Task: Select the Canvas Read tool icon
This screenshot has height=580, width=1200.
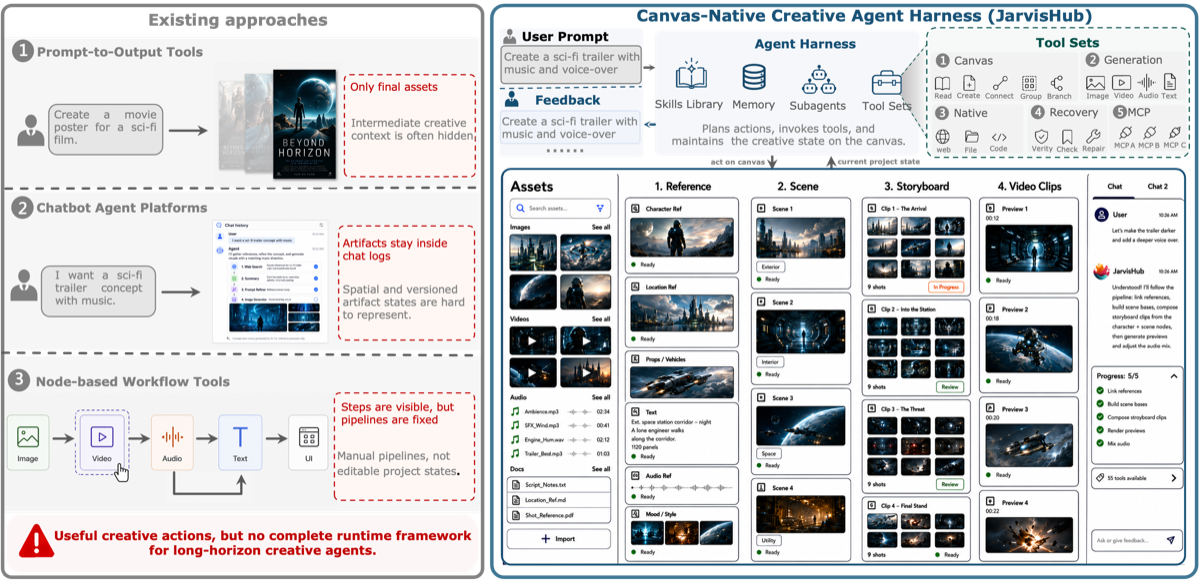Action: 943,83
